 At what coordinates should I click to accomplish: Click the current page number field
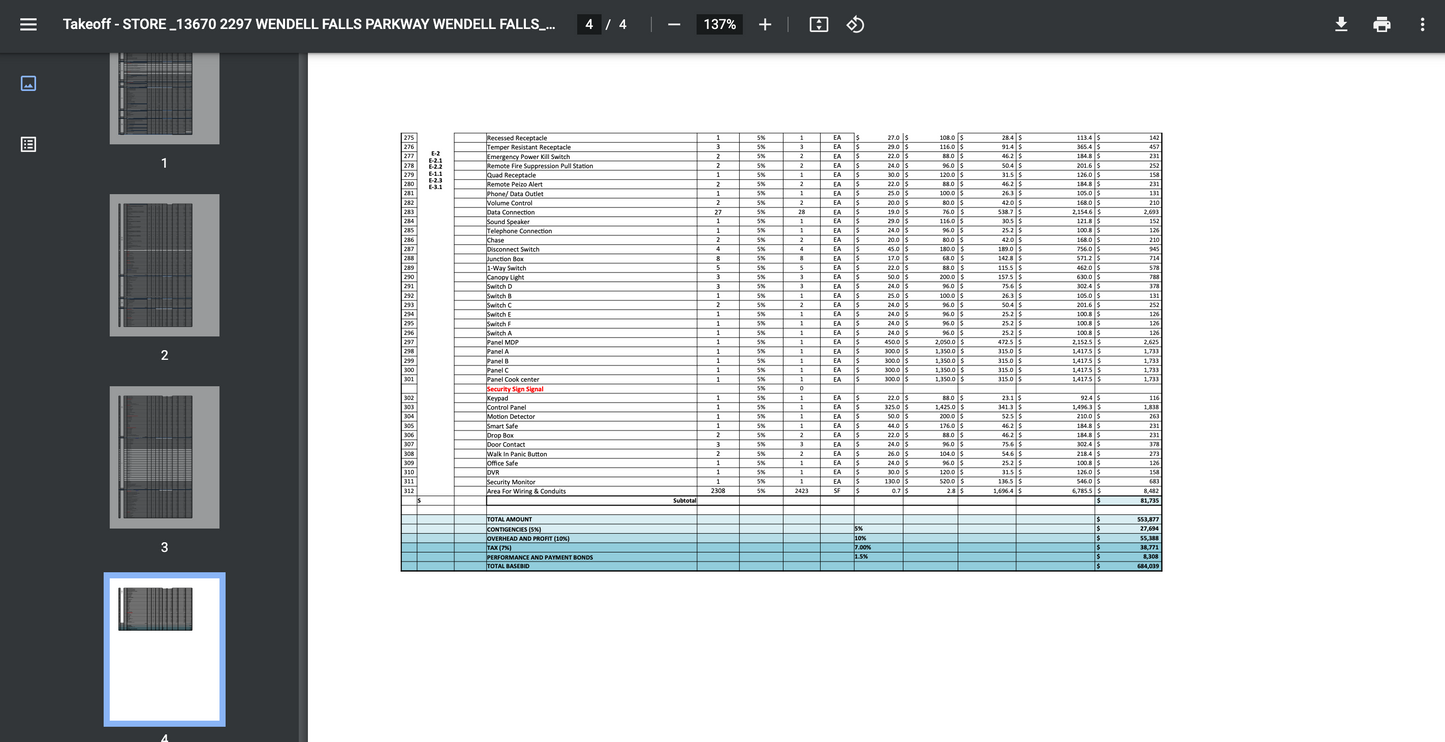[589, 24]
